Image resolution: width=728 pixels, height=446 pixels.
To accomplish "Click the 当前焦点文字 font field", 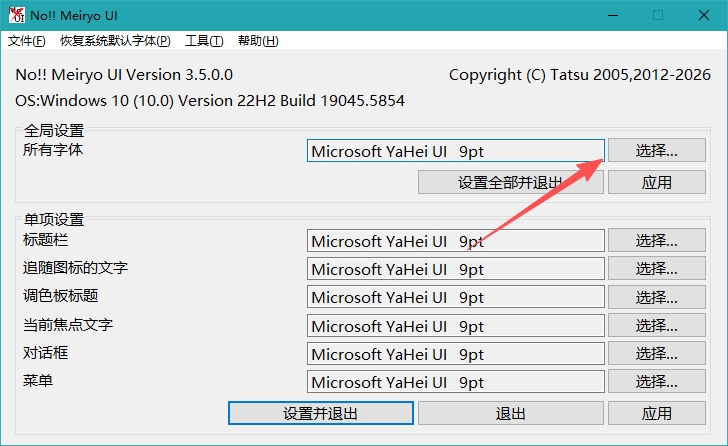I will click(455, 326).
